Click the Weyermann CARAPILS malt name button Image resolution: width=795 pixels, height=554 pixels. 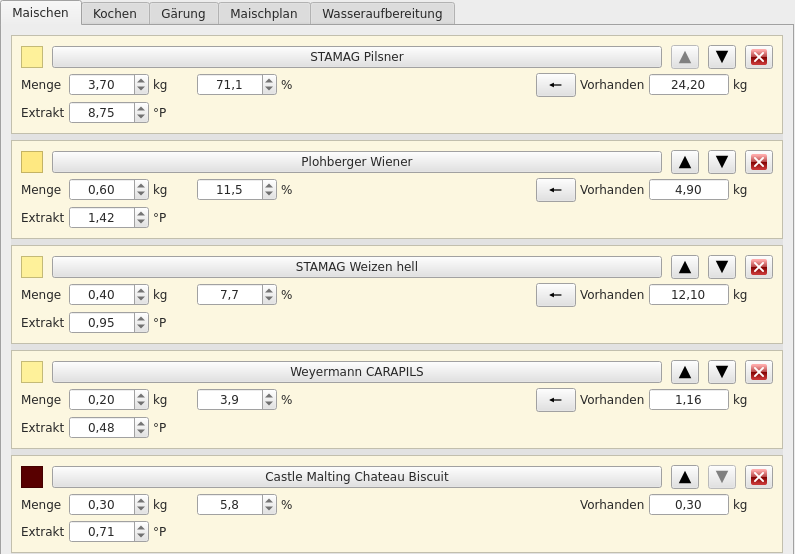click(356, 372)
